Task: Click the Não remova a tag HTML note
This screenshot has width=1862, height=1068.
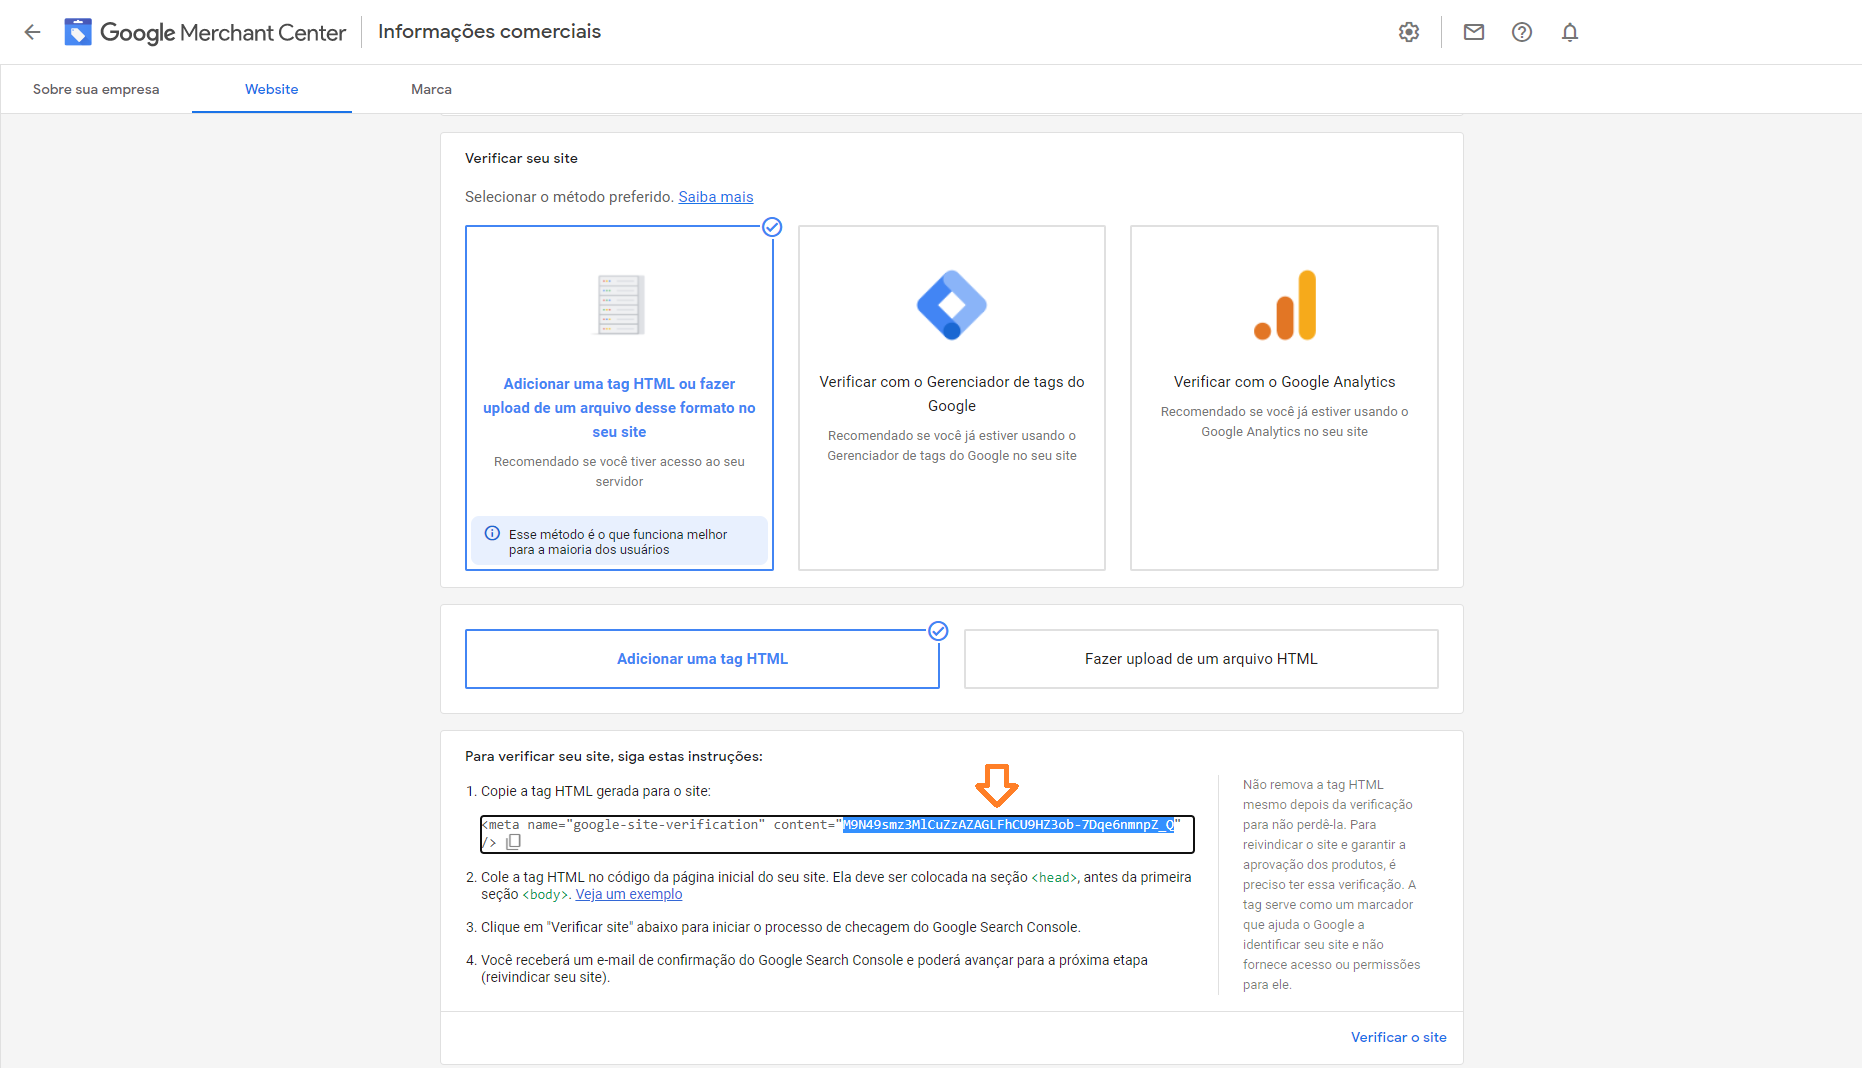Action: coord(1331,885)
